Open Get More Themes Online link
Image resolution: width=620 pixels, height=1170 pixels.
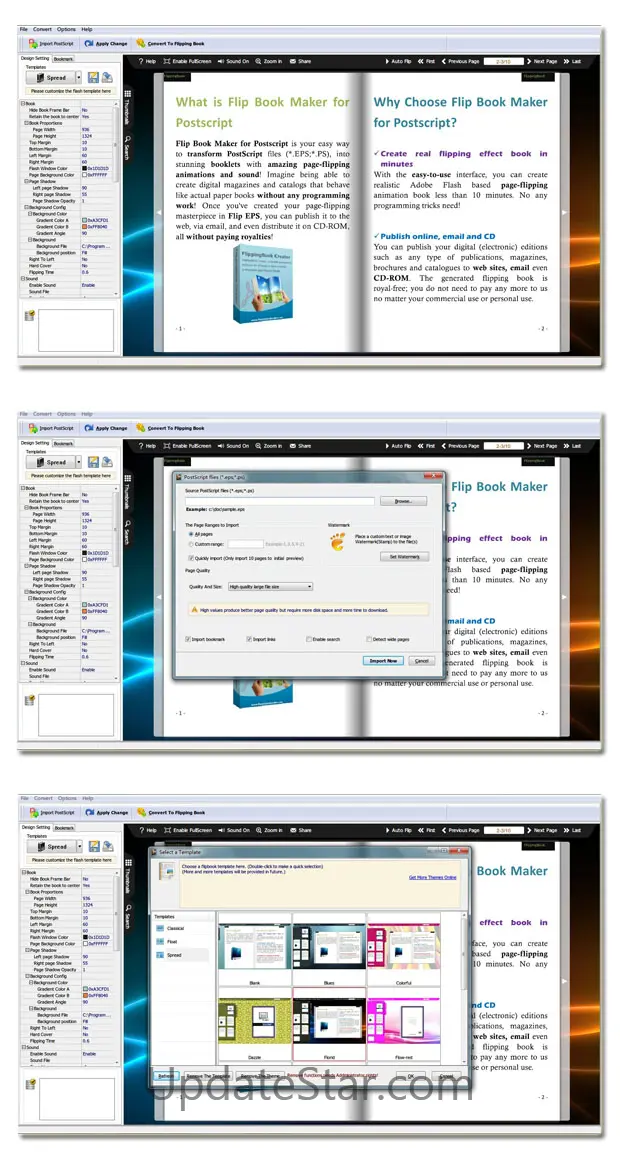433,878
